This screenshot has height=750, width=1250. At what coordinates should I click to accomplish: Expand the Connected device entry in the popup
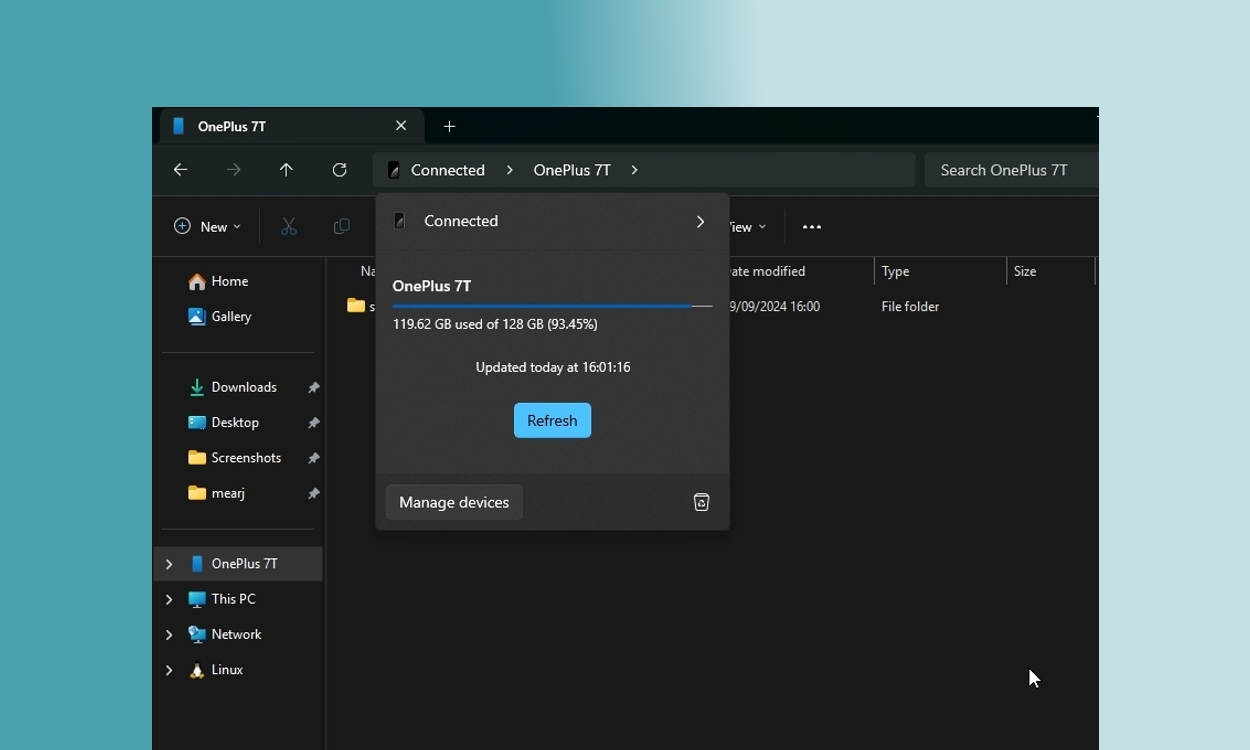point(700,221)
